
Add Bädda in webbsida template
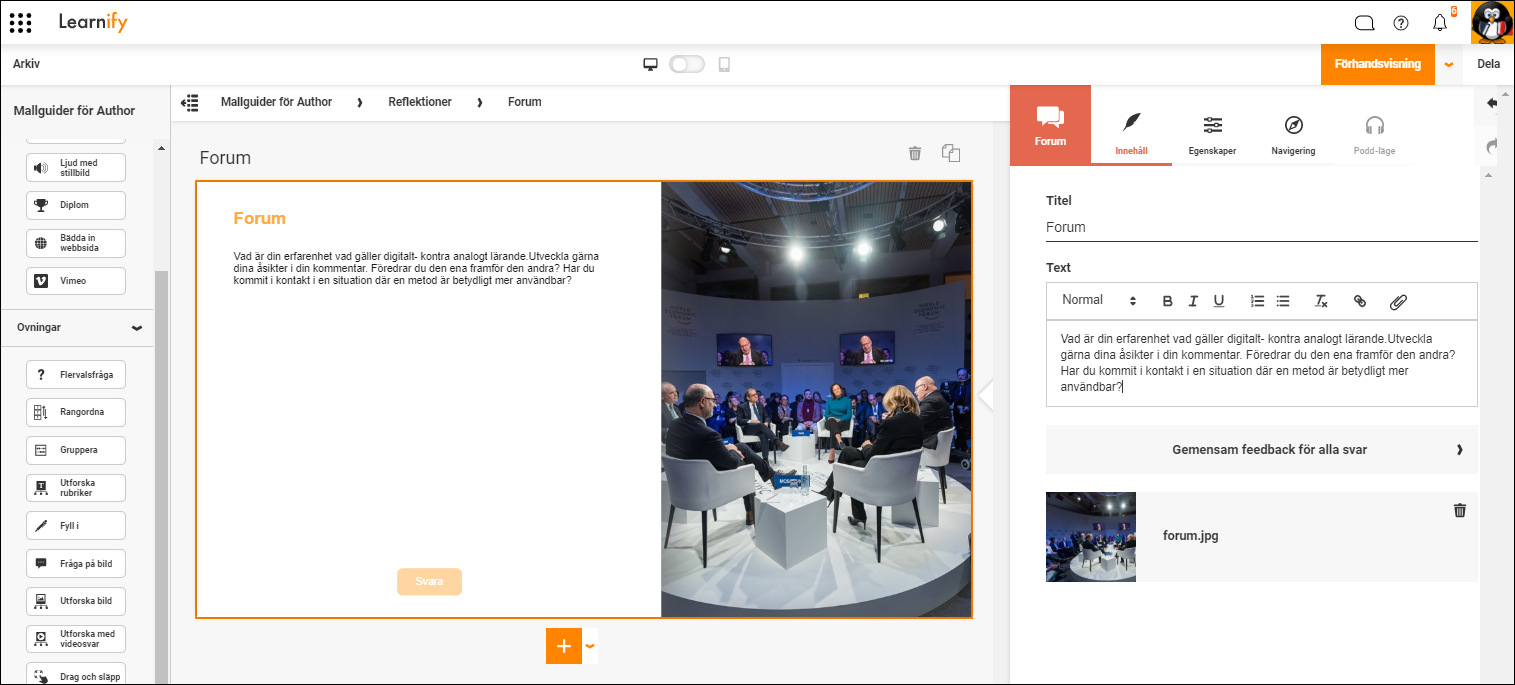pyautogui.click(x=76, y=243)
